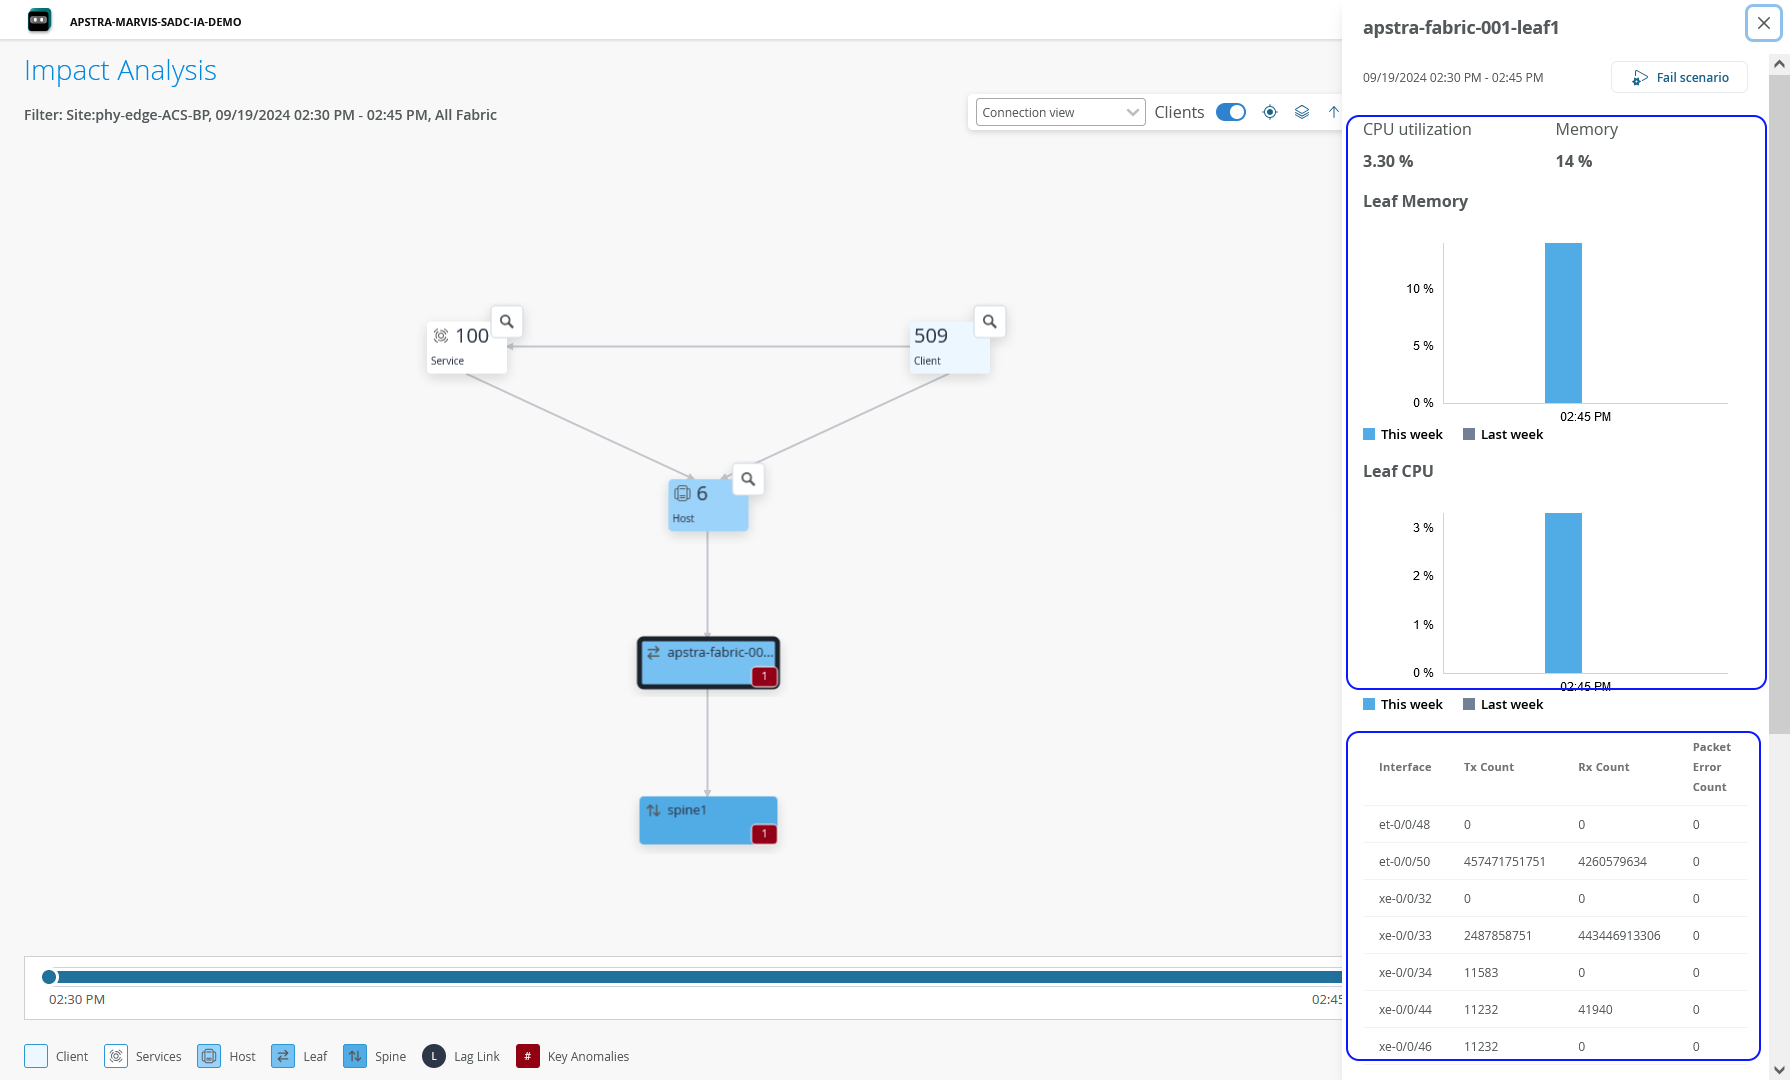This screenshot has height=1080, width=1790.
Task: Click the scrollbar up arrow in details panel
Action: point(1779,63)
